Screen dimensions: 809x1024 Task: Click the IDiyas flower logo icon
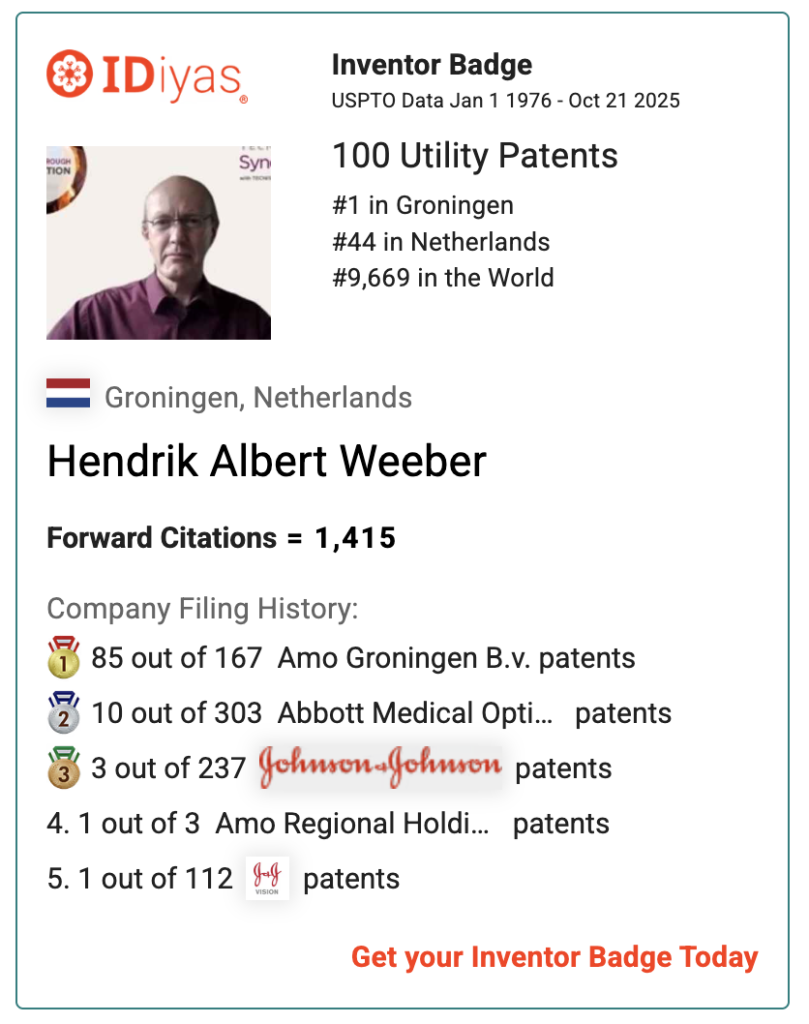(69, 75)
